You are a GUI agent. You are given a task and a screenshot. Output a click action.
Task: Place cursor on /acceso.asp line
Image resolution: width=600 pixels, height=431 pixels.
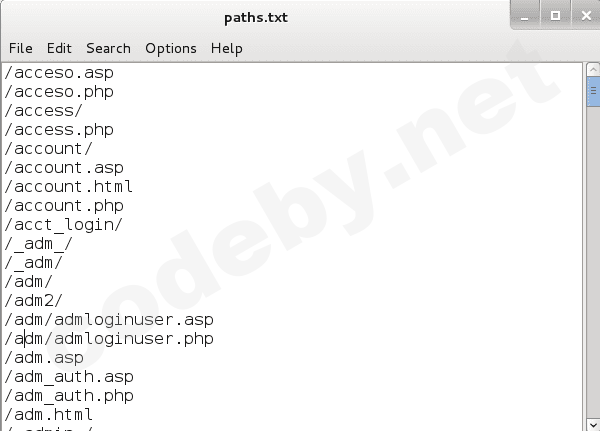click(x=59, y=73)
